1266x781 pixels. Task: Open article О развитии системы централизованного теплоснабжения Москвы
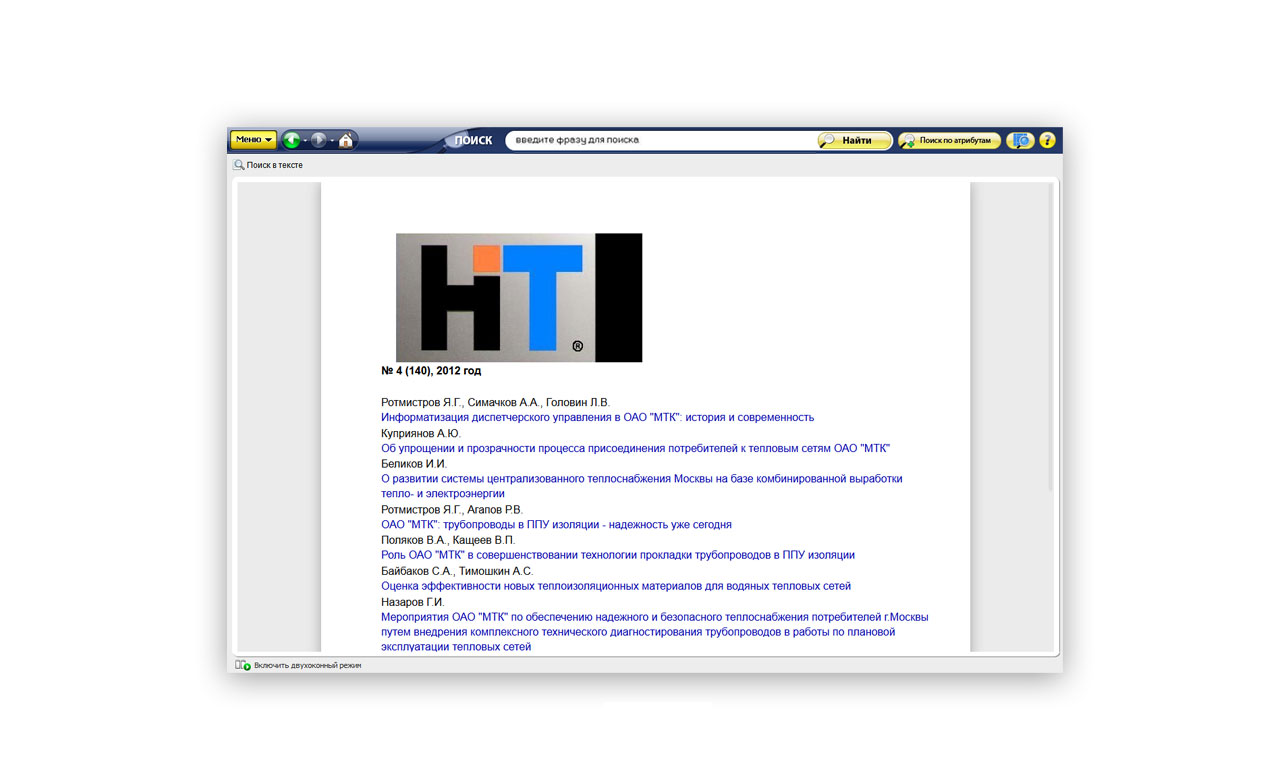[642, 486]
